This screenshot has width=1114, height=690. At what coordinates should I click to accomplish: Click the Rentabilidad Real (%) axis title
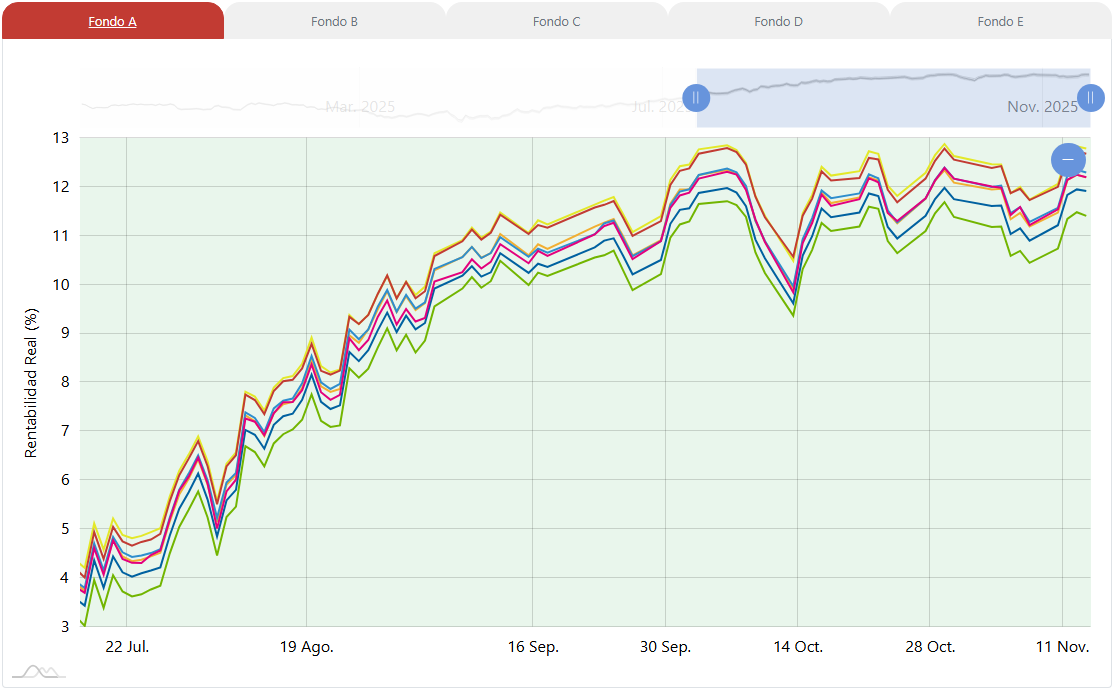pyautogui.click(x=31, y=382)
